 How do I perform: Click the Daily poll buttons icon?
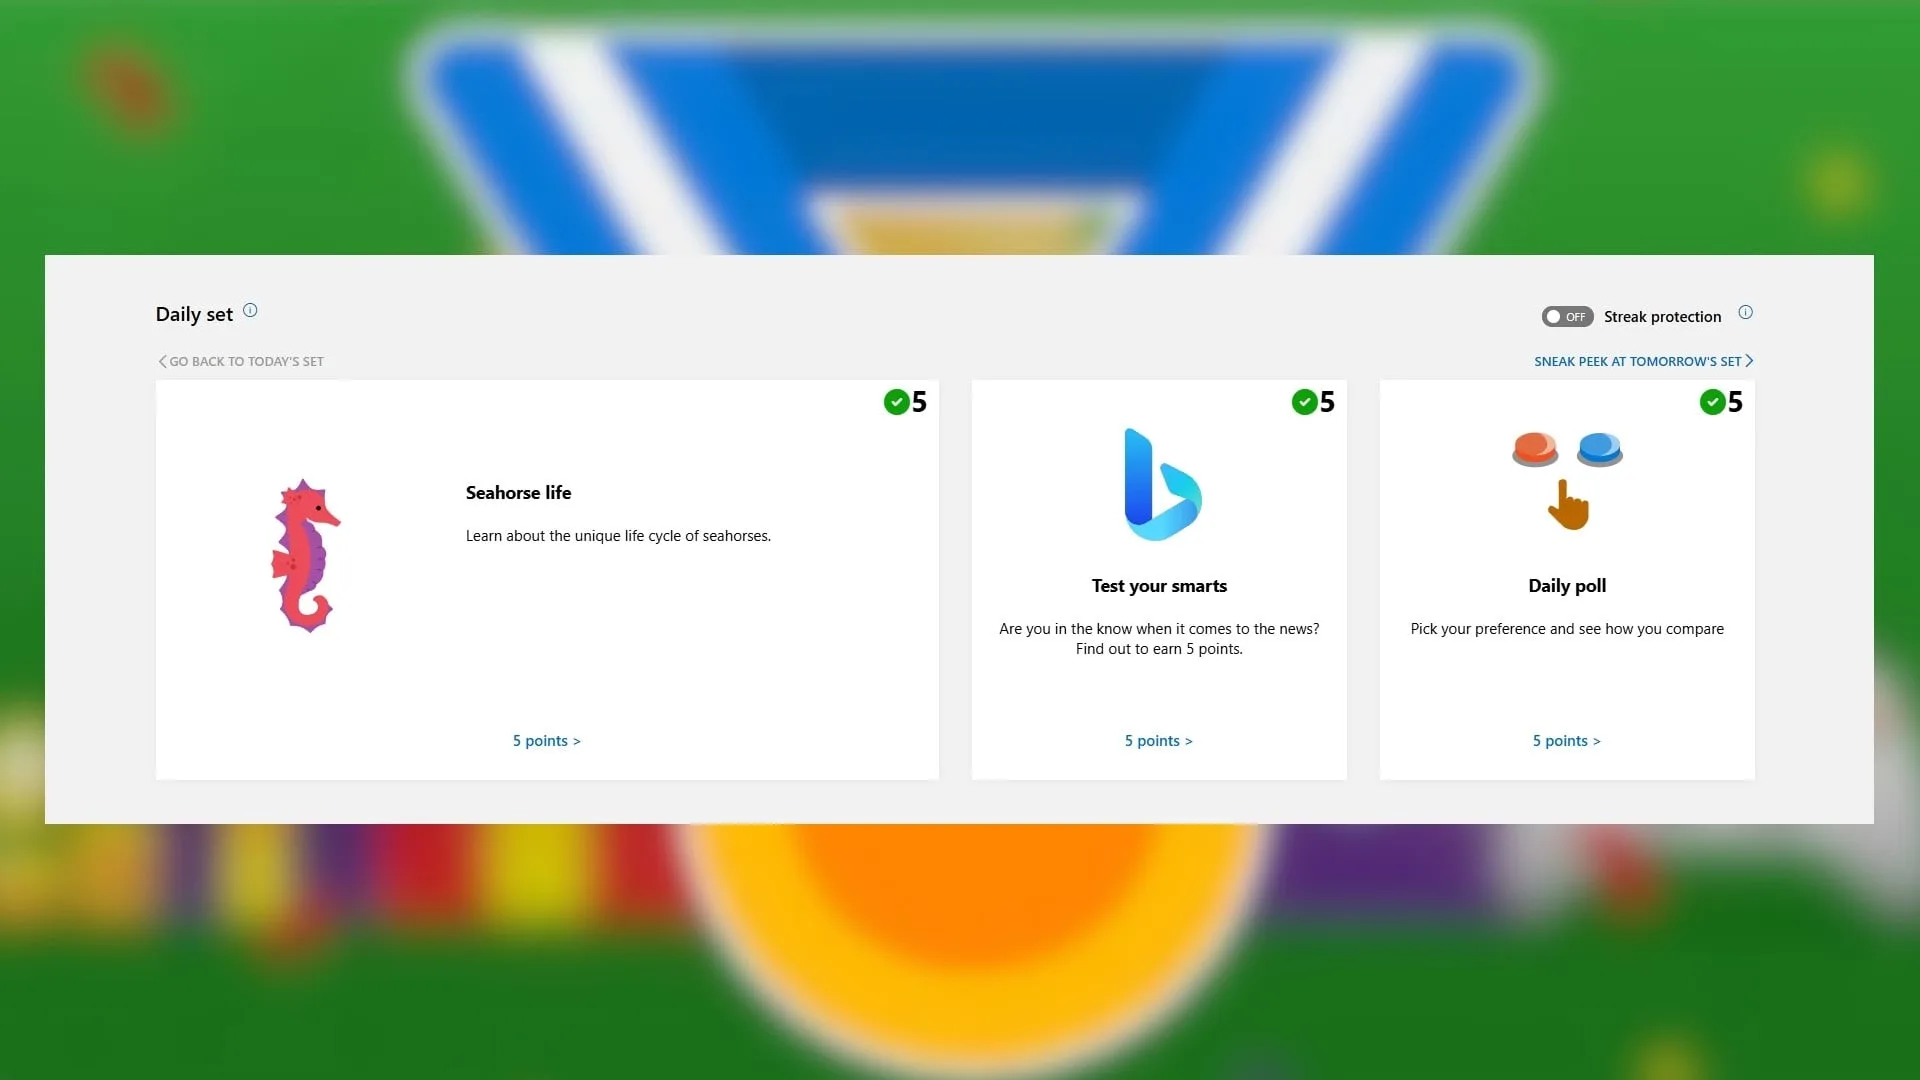pos(1567,481)
